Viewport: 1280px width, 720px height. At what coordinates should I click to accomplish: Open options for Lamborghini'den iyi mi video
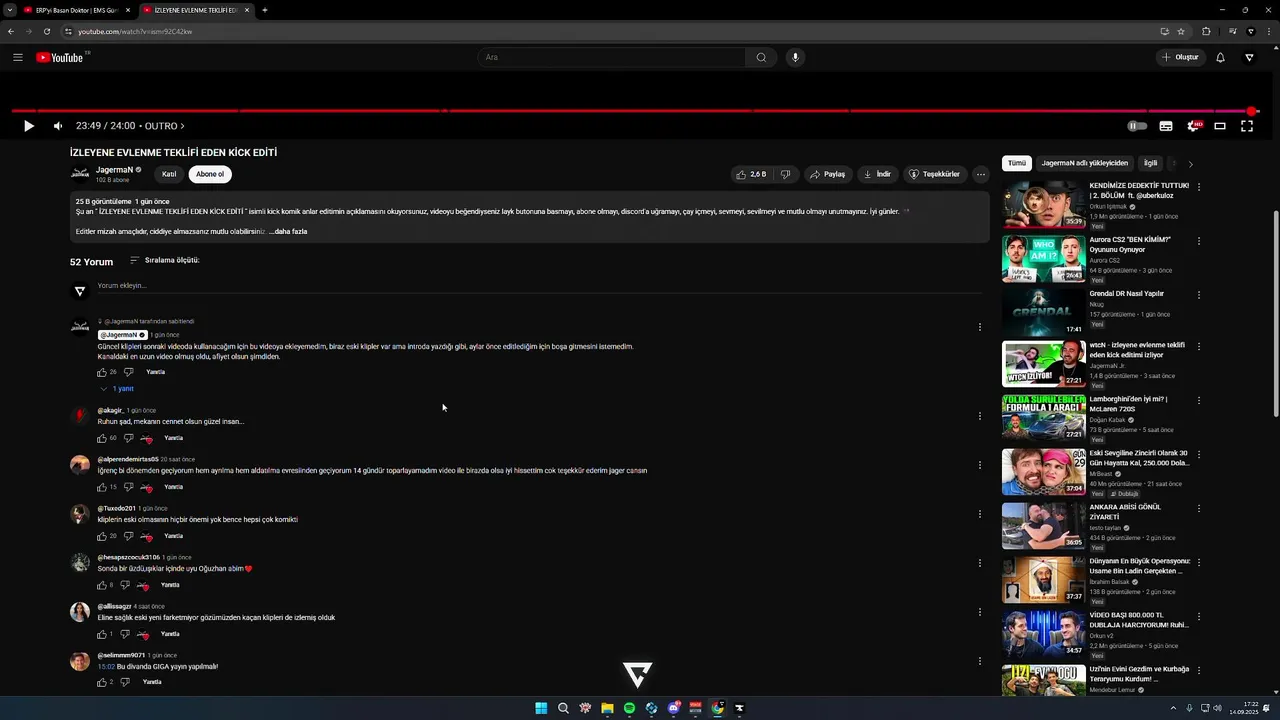[x=1198, y=401]
